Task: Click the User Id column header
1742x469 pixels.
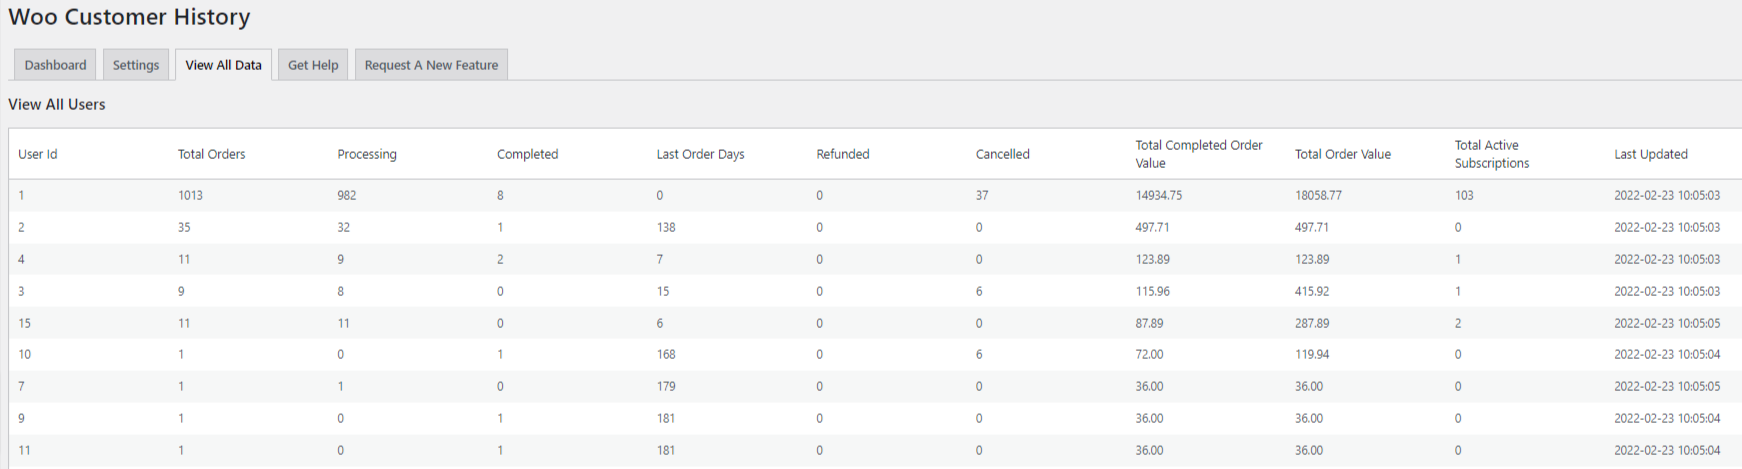Action: pos(38,154)
